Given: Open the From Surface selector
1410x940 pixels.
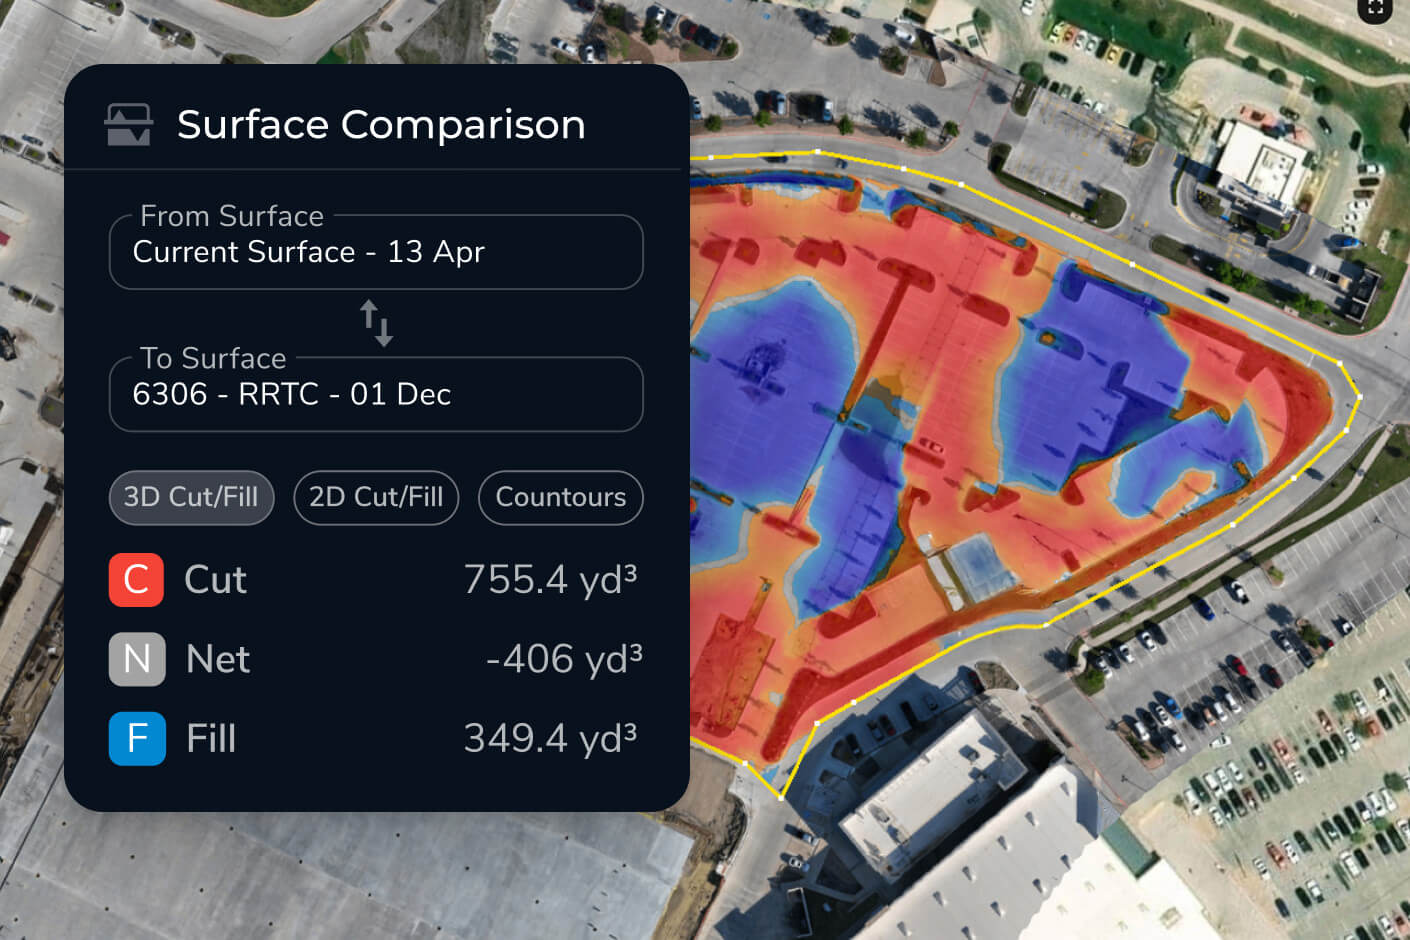Looking at the screenshot, I should coord(376,252).
